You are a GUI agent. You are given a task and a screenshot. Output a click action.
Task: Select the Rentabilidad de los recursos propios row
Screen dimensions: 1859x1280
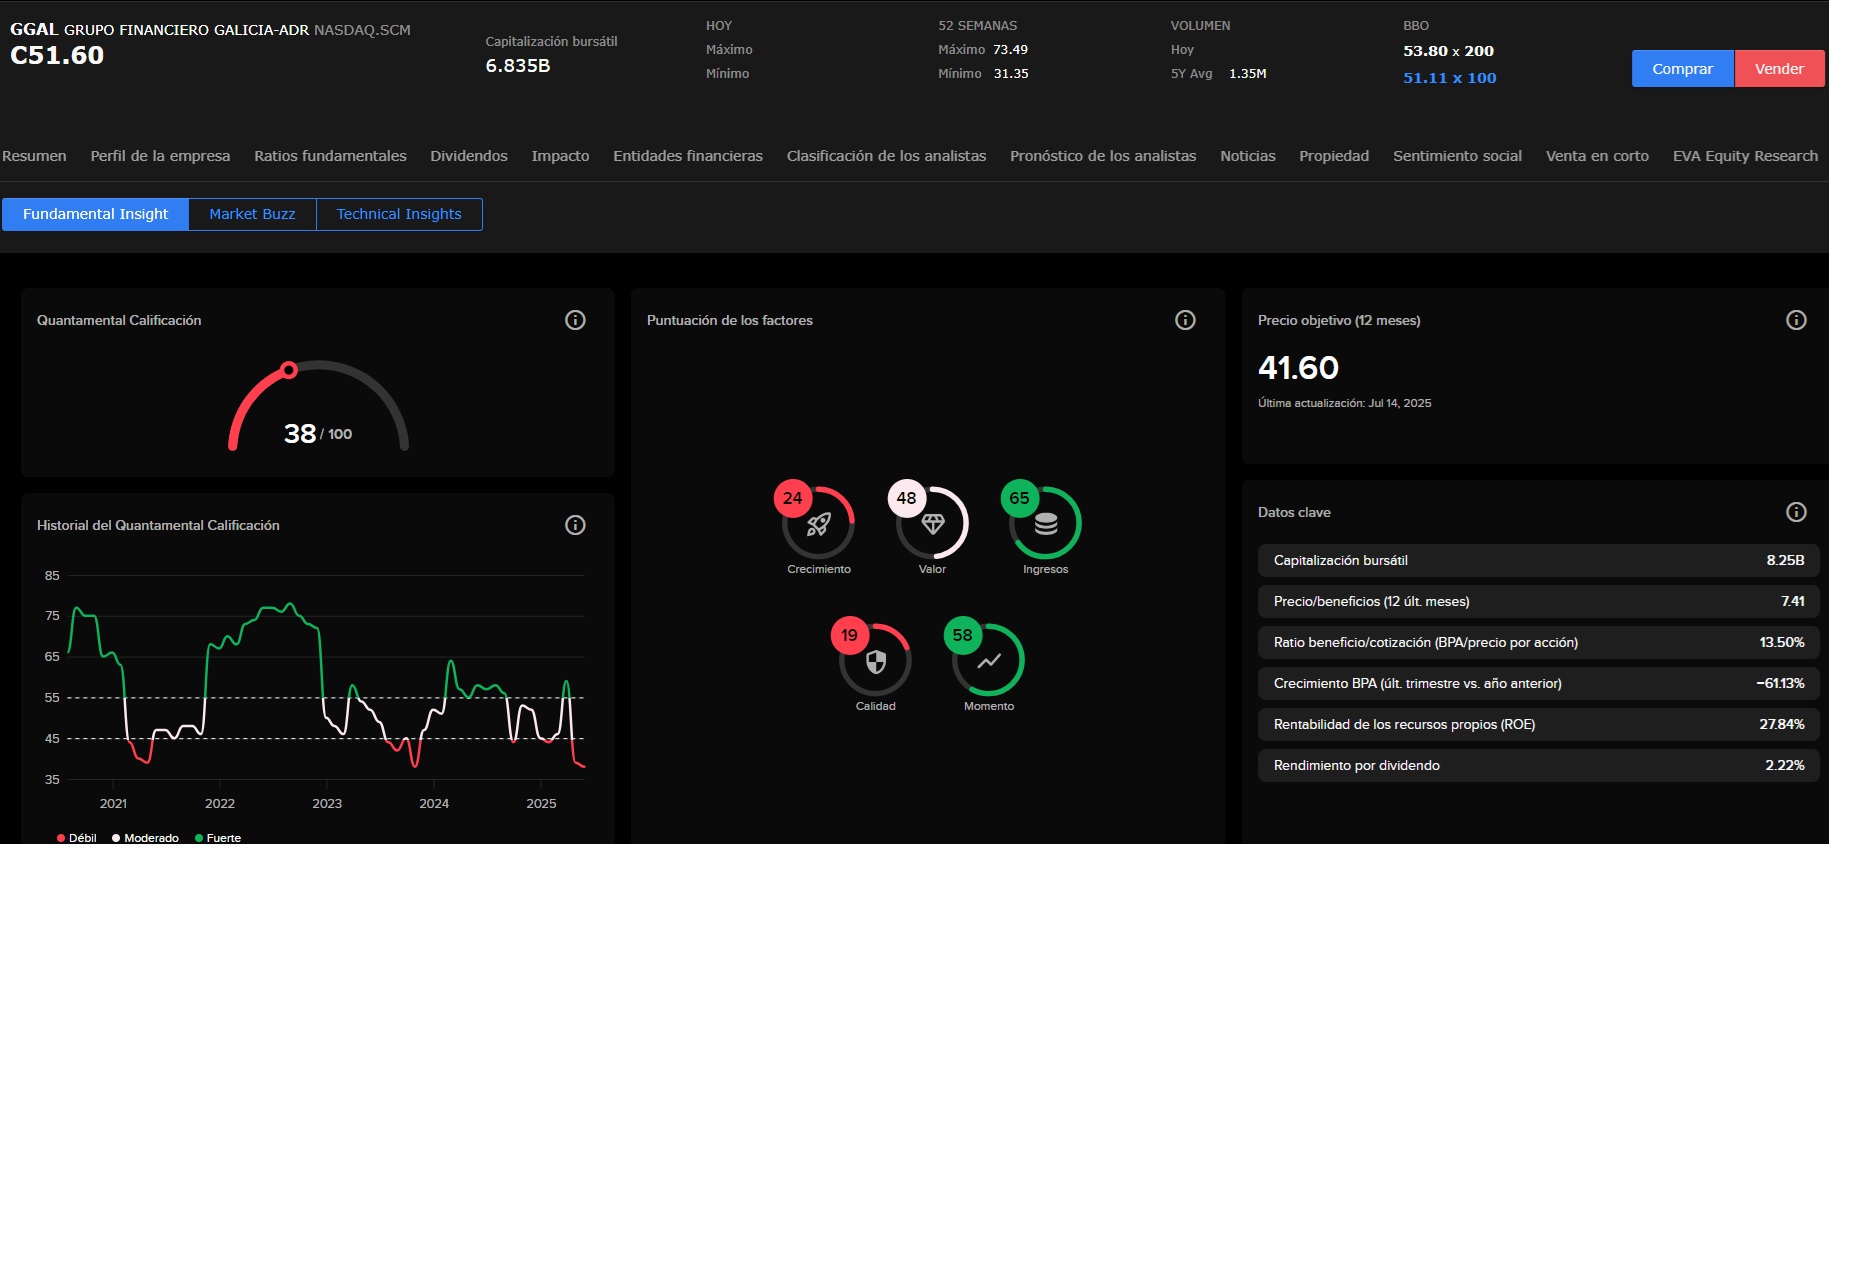[1538, 724]
